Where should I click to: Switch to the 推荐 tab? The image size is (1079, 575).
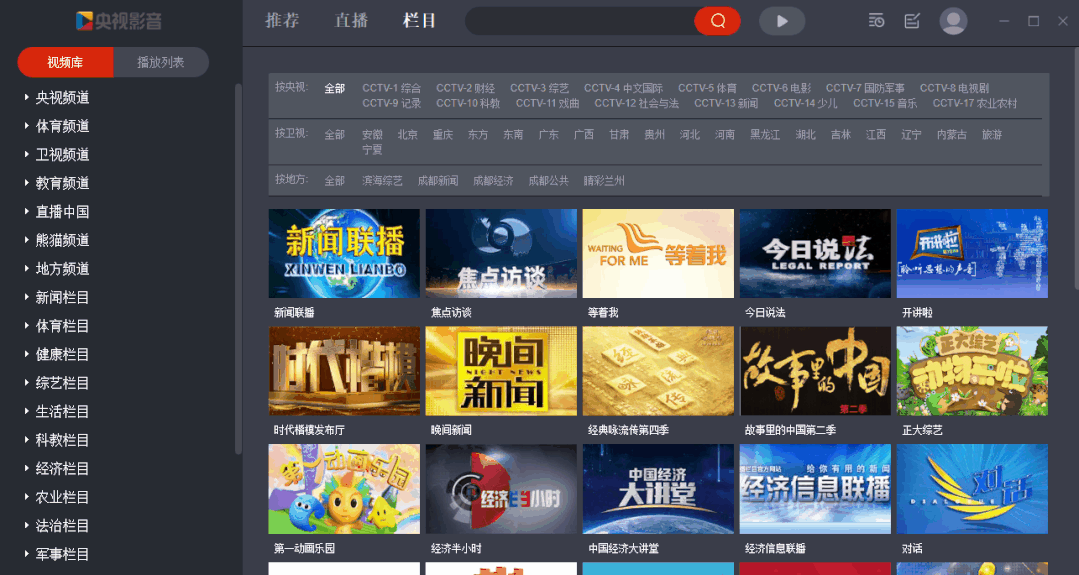point(282,21)
